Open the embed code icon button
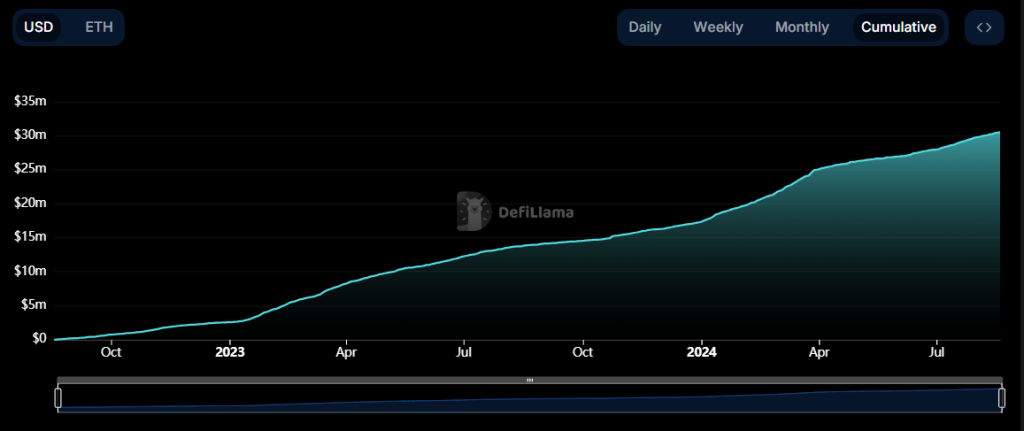The width and height of the screenshot is (1024, 431). tap(984, 27)
